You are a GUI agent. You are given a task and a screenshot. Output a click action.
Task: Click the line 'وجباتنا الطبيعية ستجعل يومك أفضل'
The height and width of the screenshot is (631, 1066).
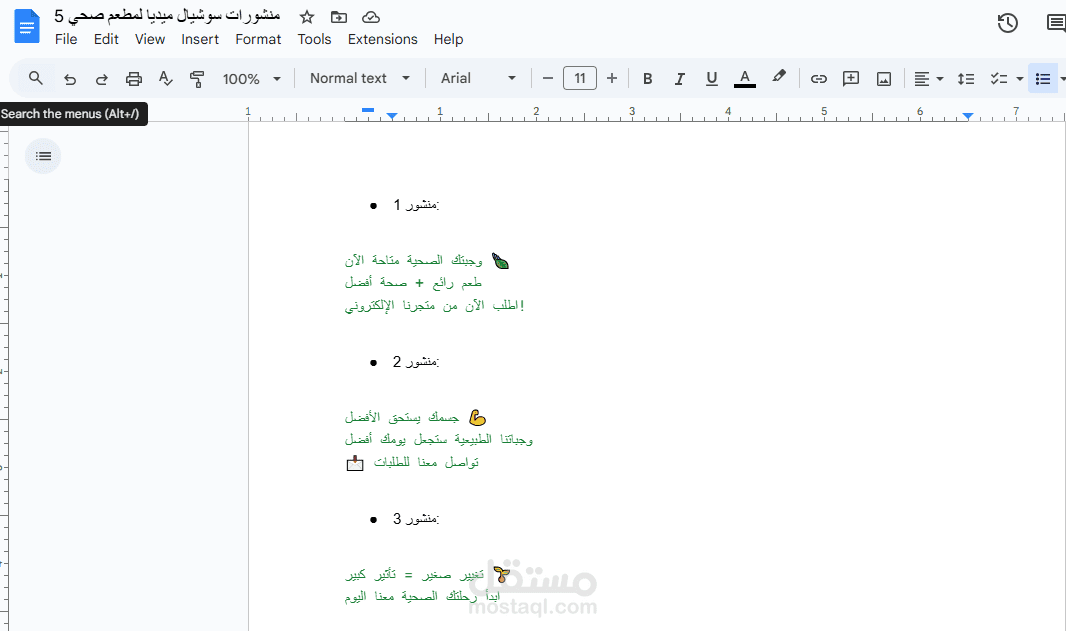pos(439,439)
